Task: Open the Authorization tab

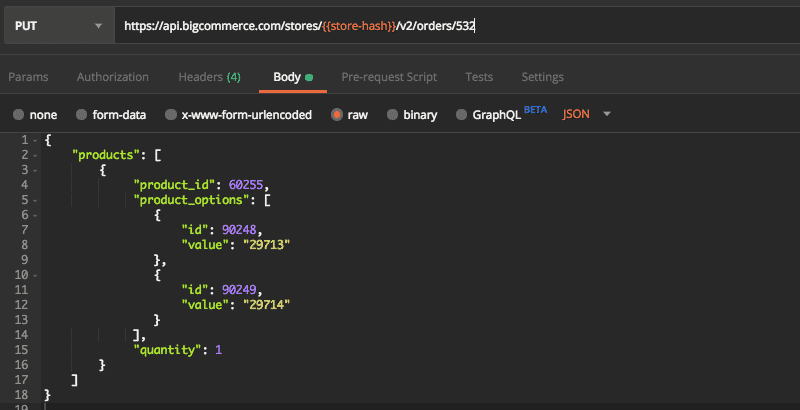Action: (113, 77)
